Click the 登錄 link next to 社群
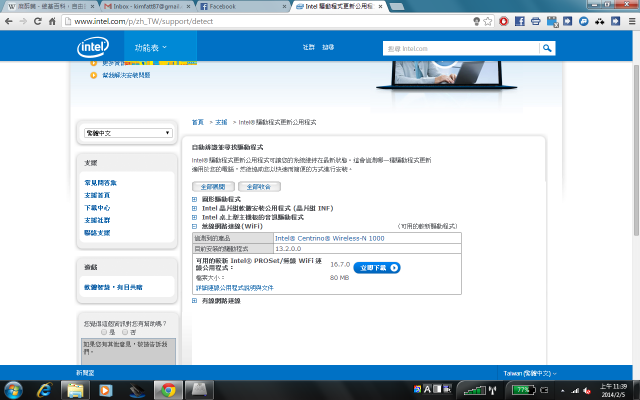Screen dimensions: 640x400 point(328,47)
